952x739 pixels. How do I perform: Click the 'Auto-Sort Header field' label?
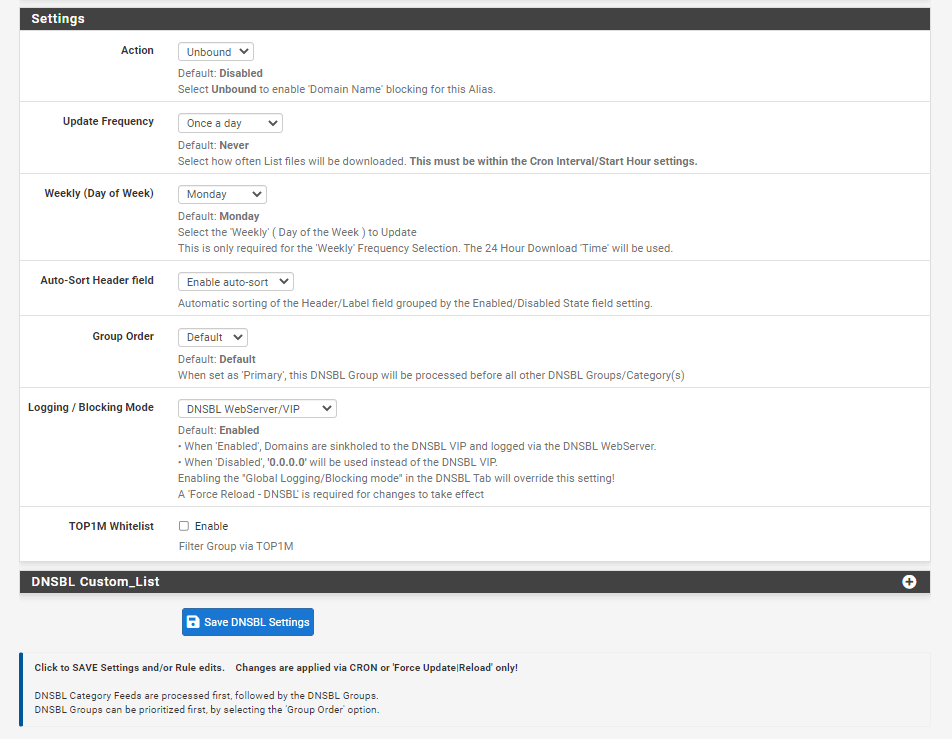(97, 281)
